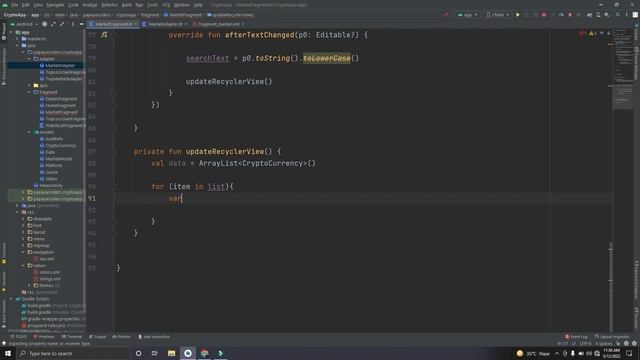The image size is (640, 360).
Task: Click the Windows taskbar search box
Action: point(73,353)
